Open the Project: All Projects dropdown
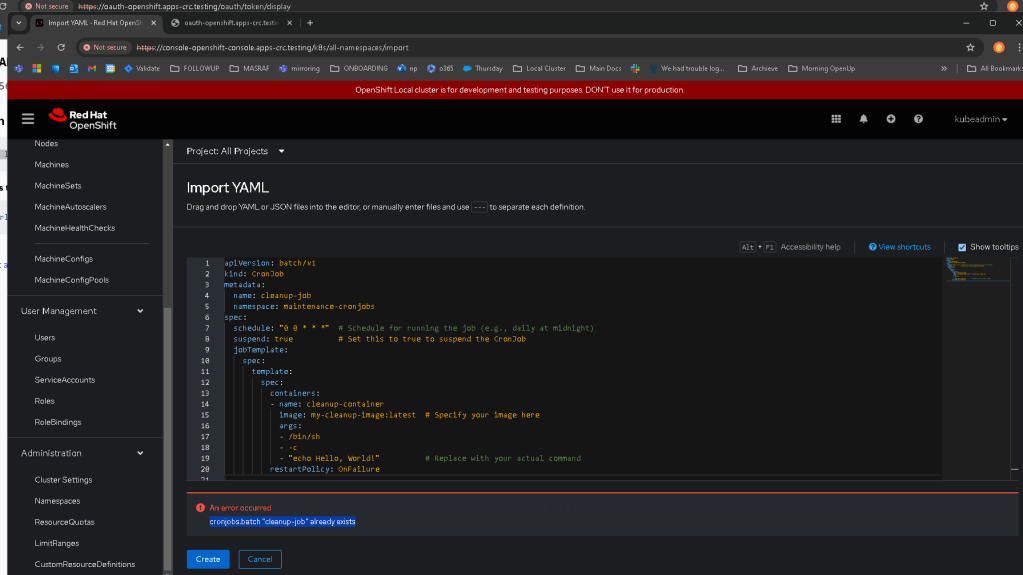Image resolution: width=1023 pixels, height=575 pixels. coord(236,151)
